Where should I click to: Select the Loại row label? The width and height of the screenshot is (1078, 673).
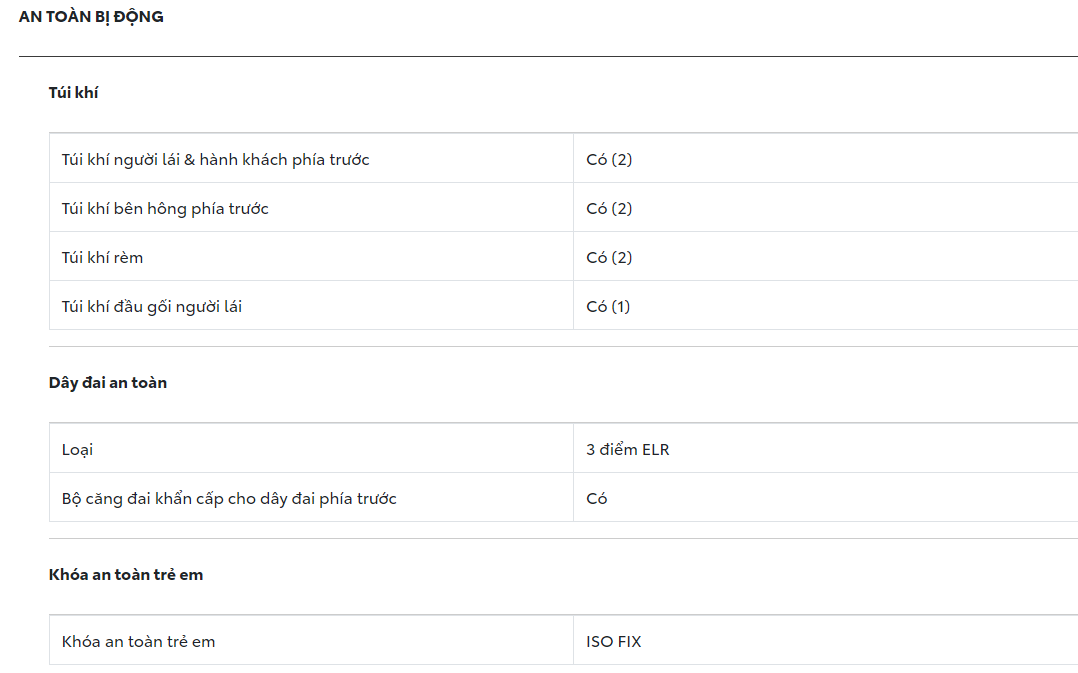(77, 450)
